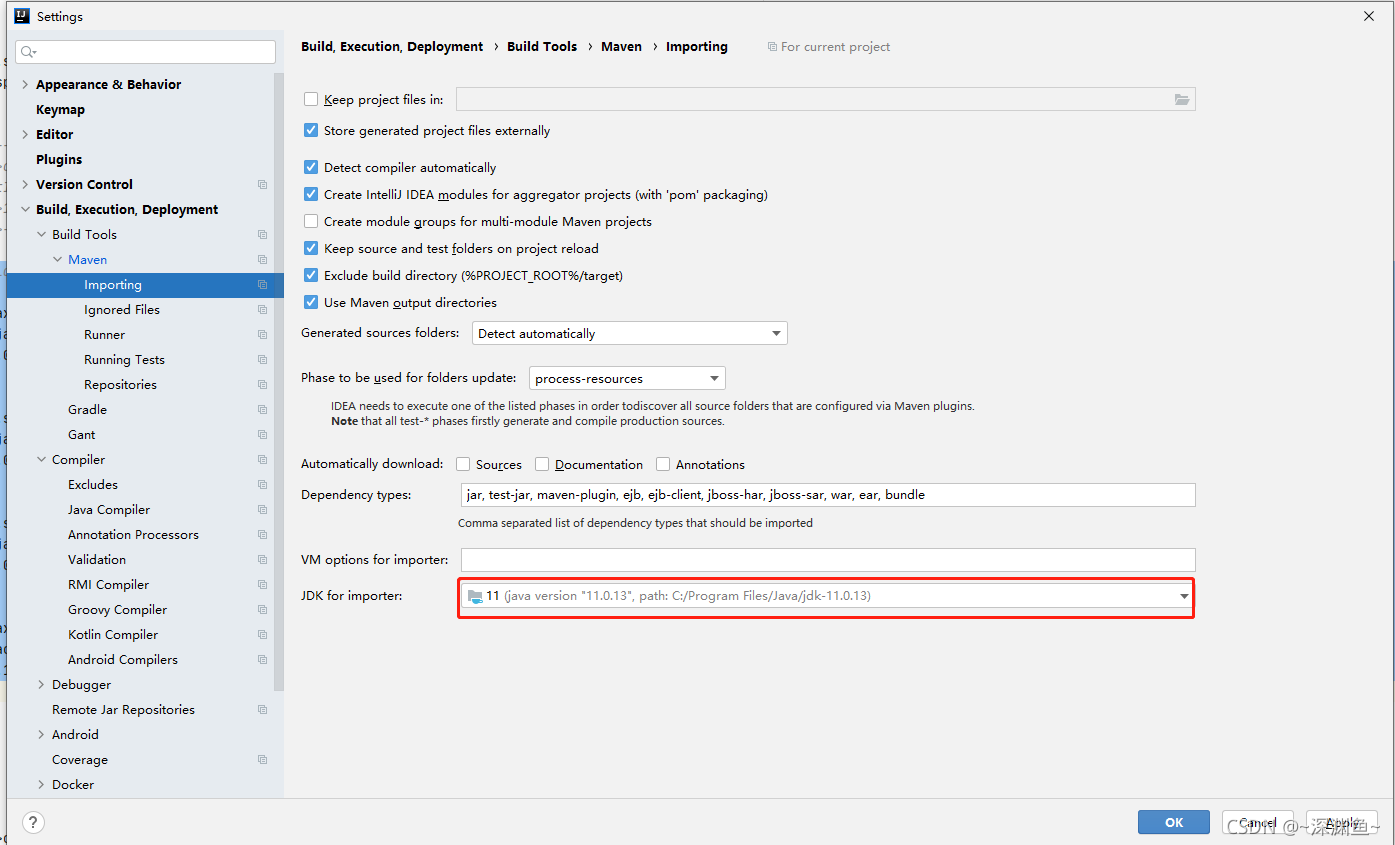Click the IntelliJ IDEA logo in title bar
This screenshot has height=845, width=1395.
coord(21,16)
